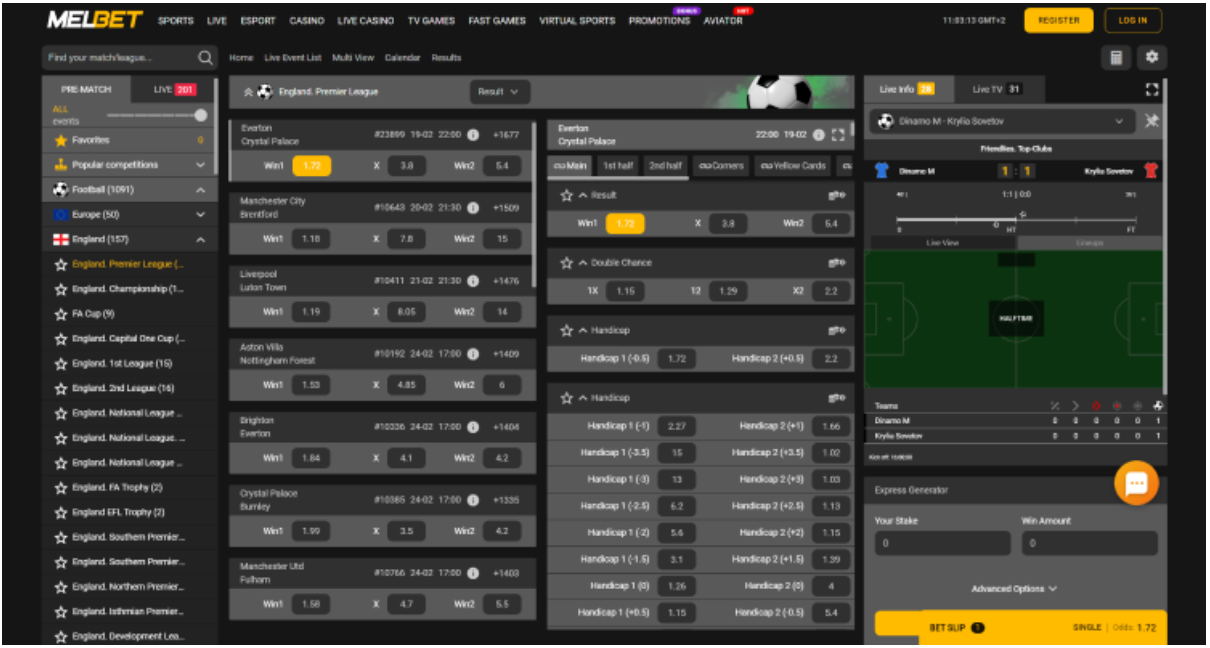Favorite the Double Chance market with its star

tap(566, 263)
